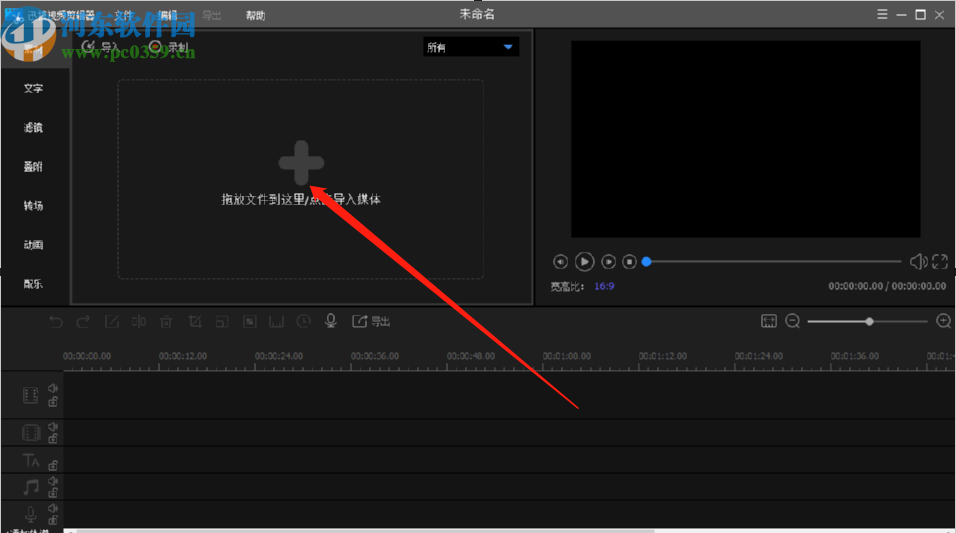Click the trash delete icon
The image size is (956, 533).
pos(166,321)
